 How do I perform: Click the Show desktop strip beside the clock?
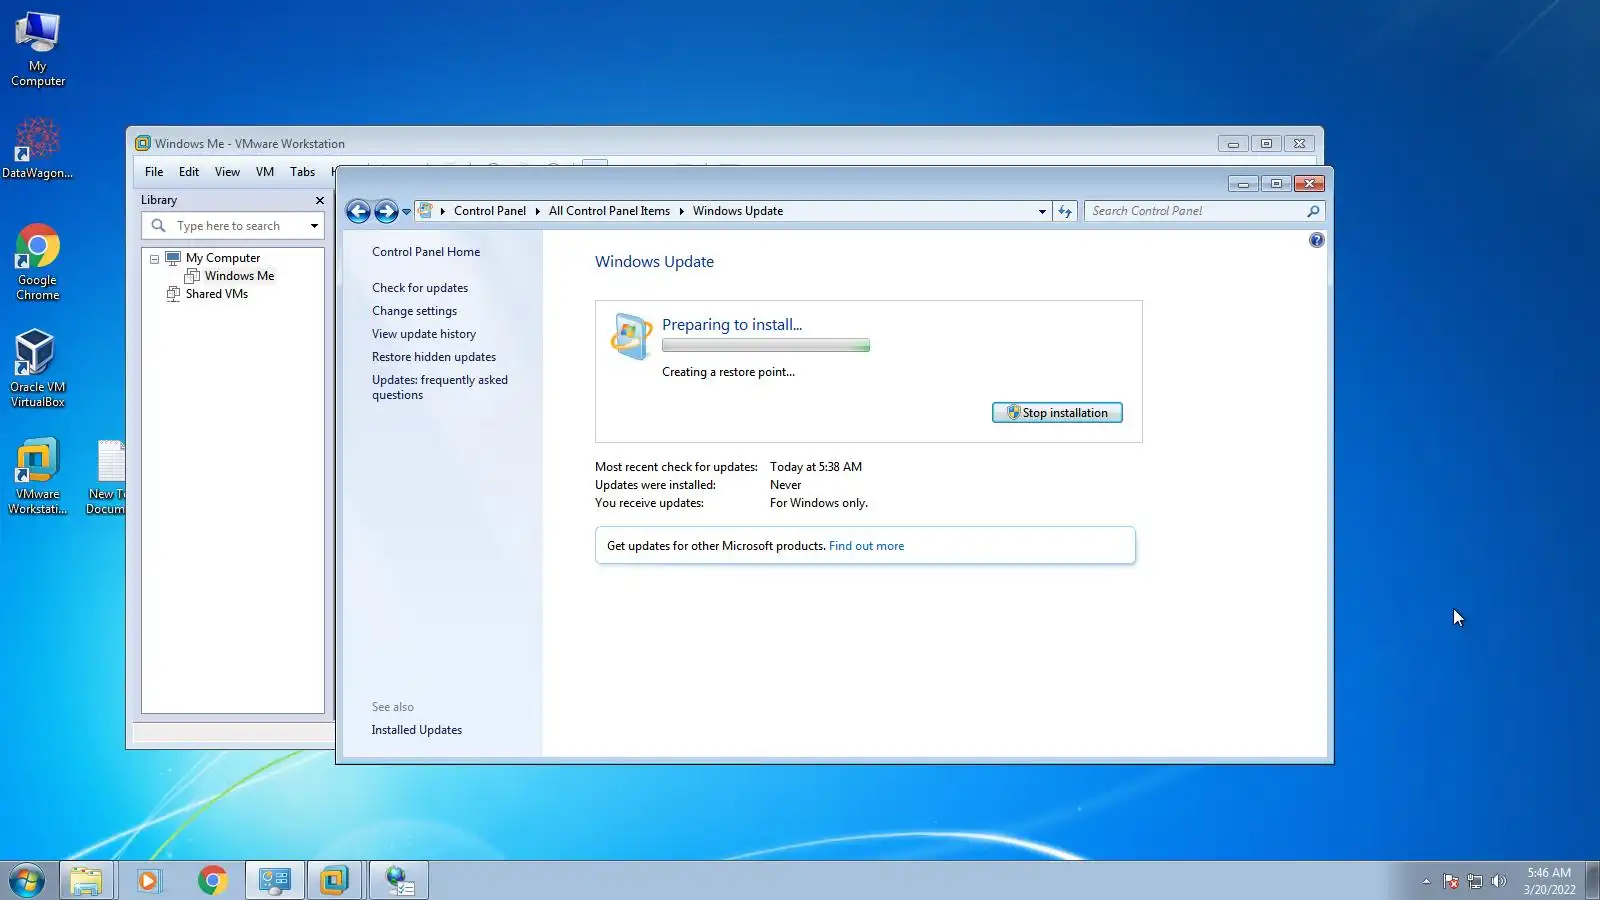coord(1592,881)
